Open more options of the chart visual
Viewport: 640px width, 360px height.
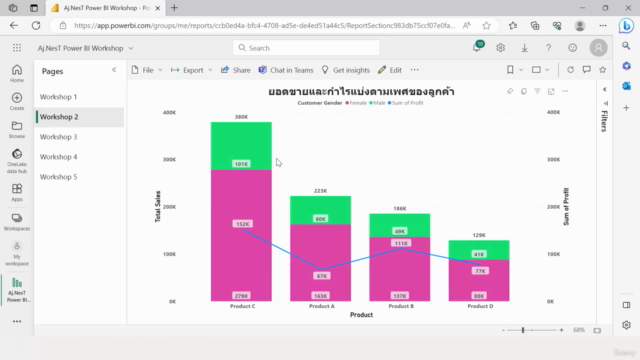(565, 91)
